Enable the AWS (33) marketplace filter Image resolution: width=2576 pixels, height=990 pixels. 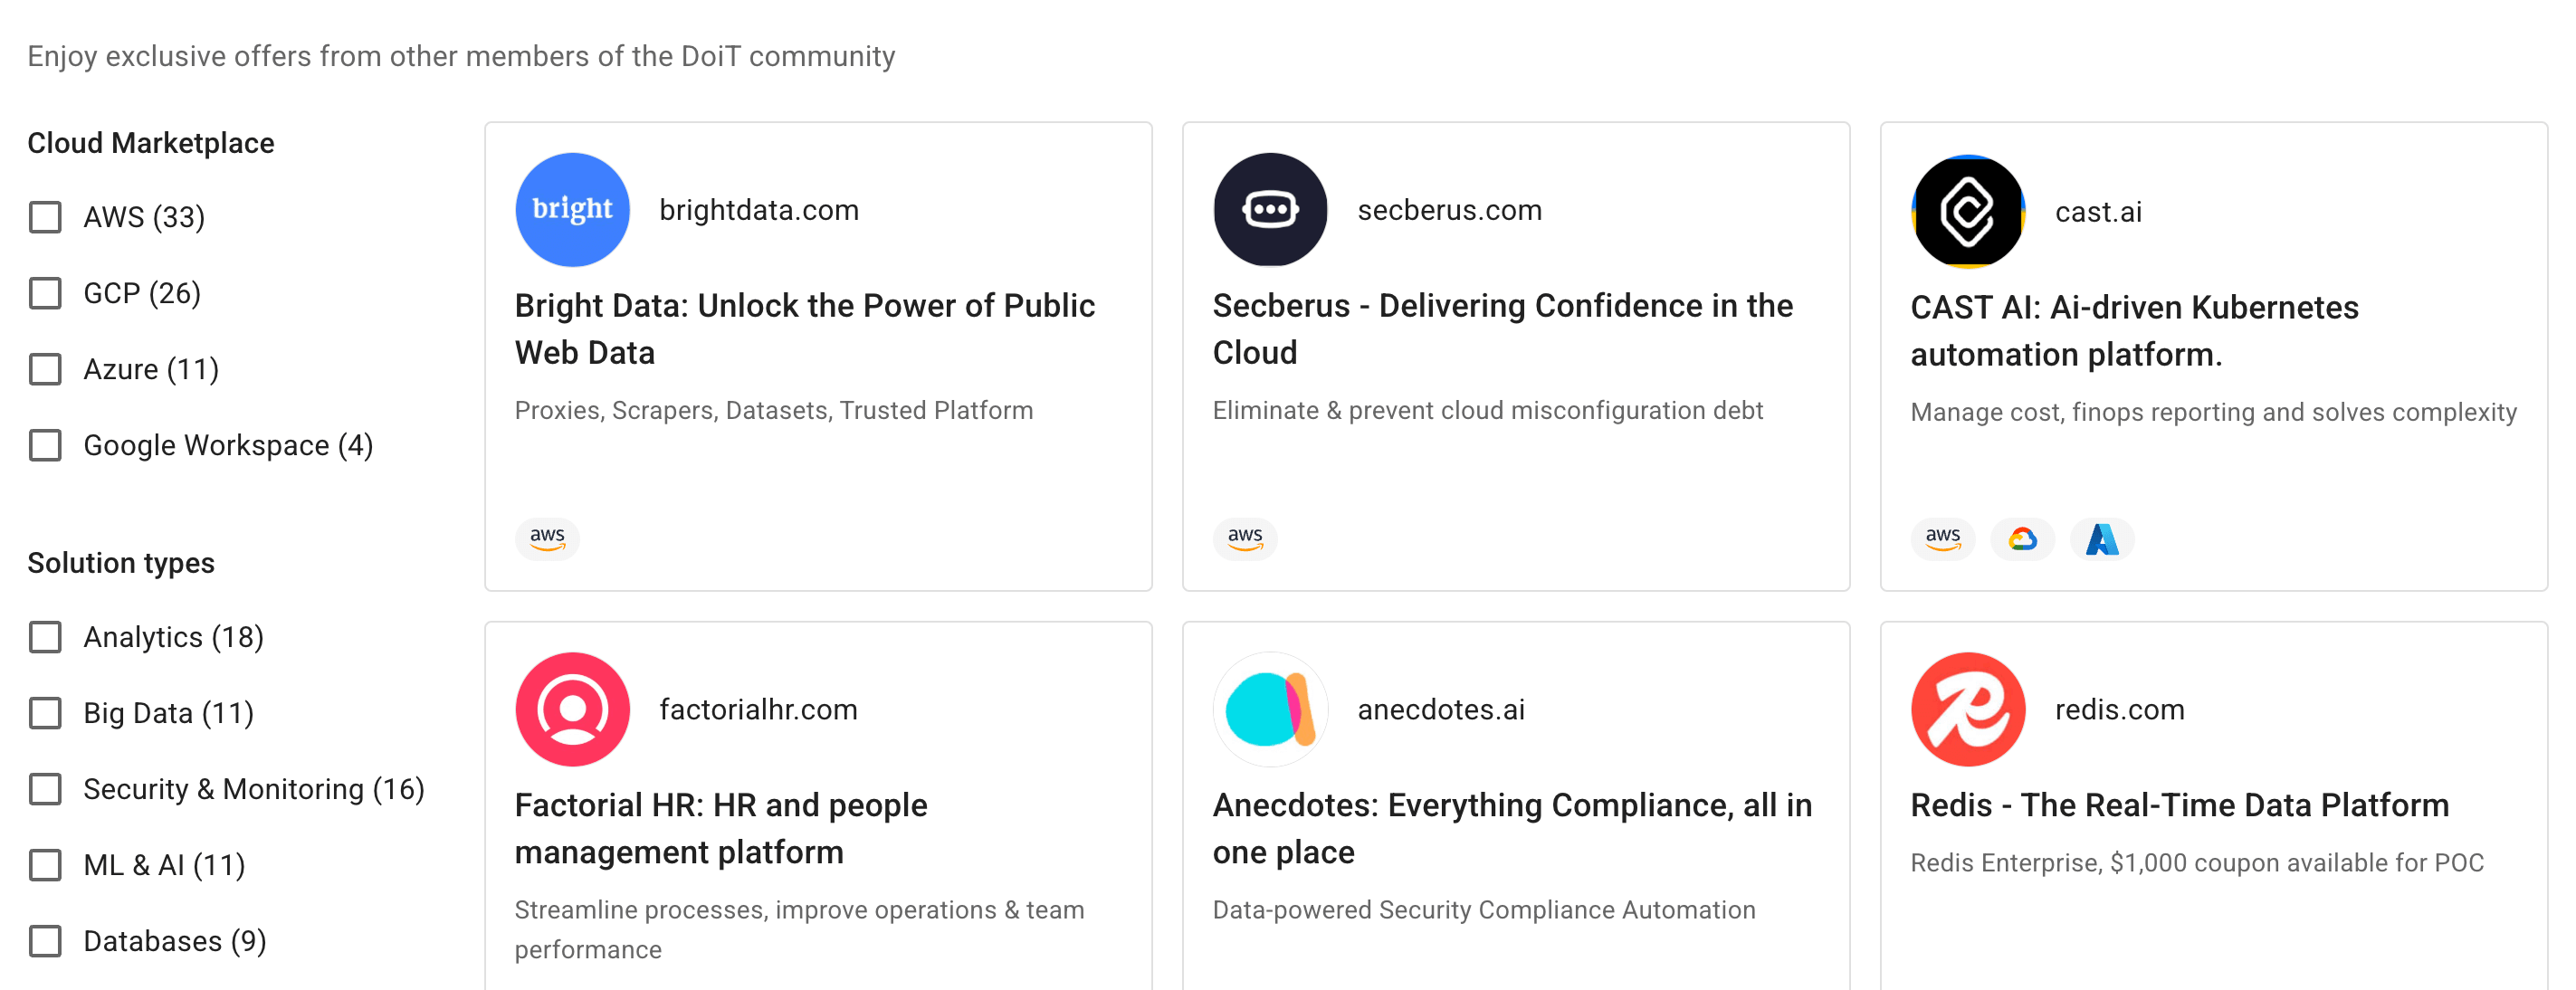coord(45,216)
